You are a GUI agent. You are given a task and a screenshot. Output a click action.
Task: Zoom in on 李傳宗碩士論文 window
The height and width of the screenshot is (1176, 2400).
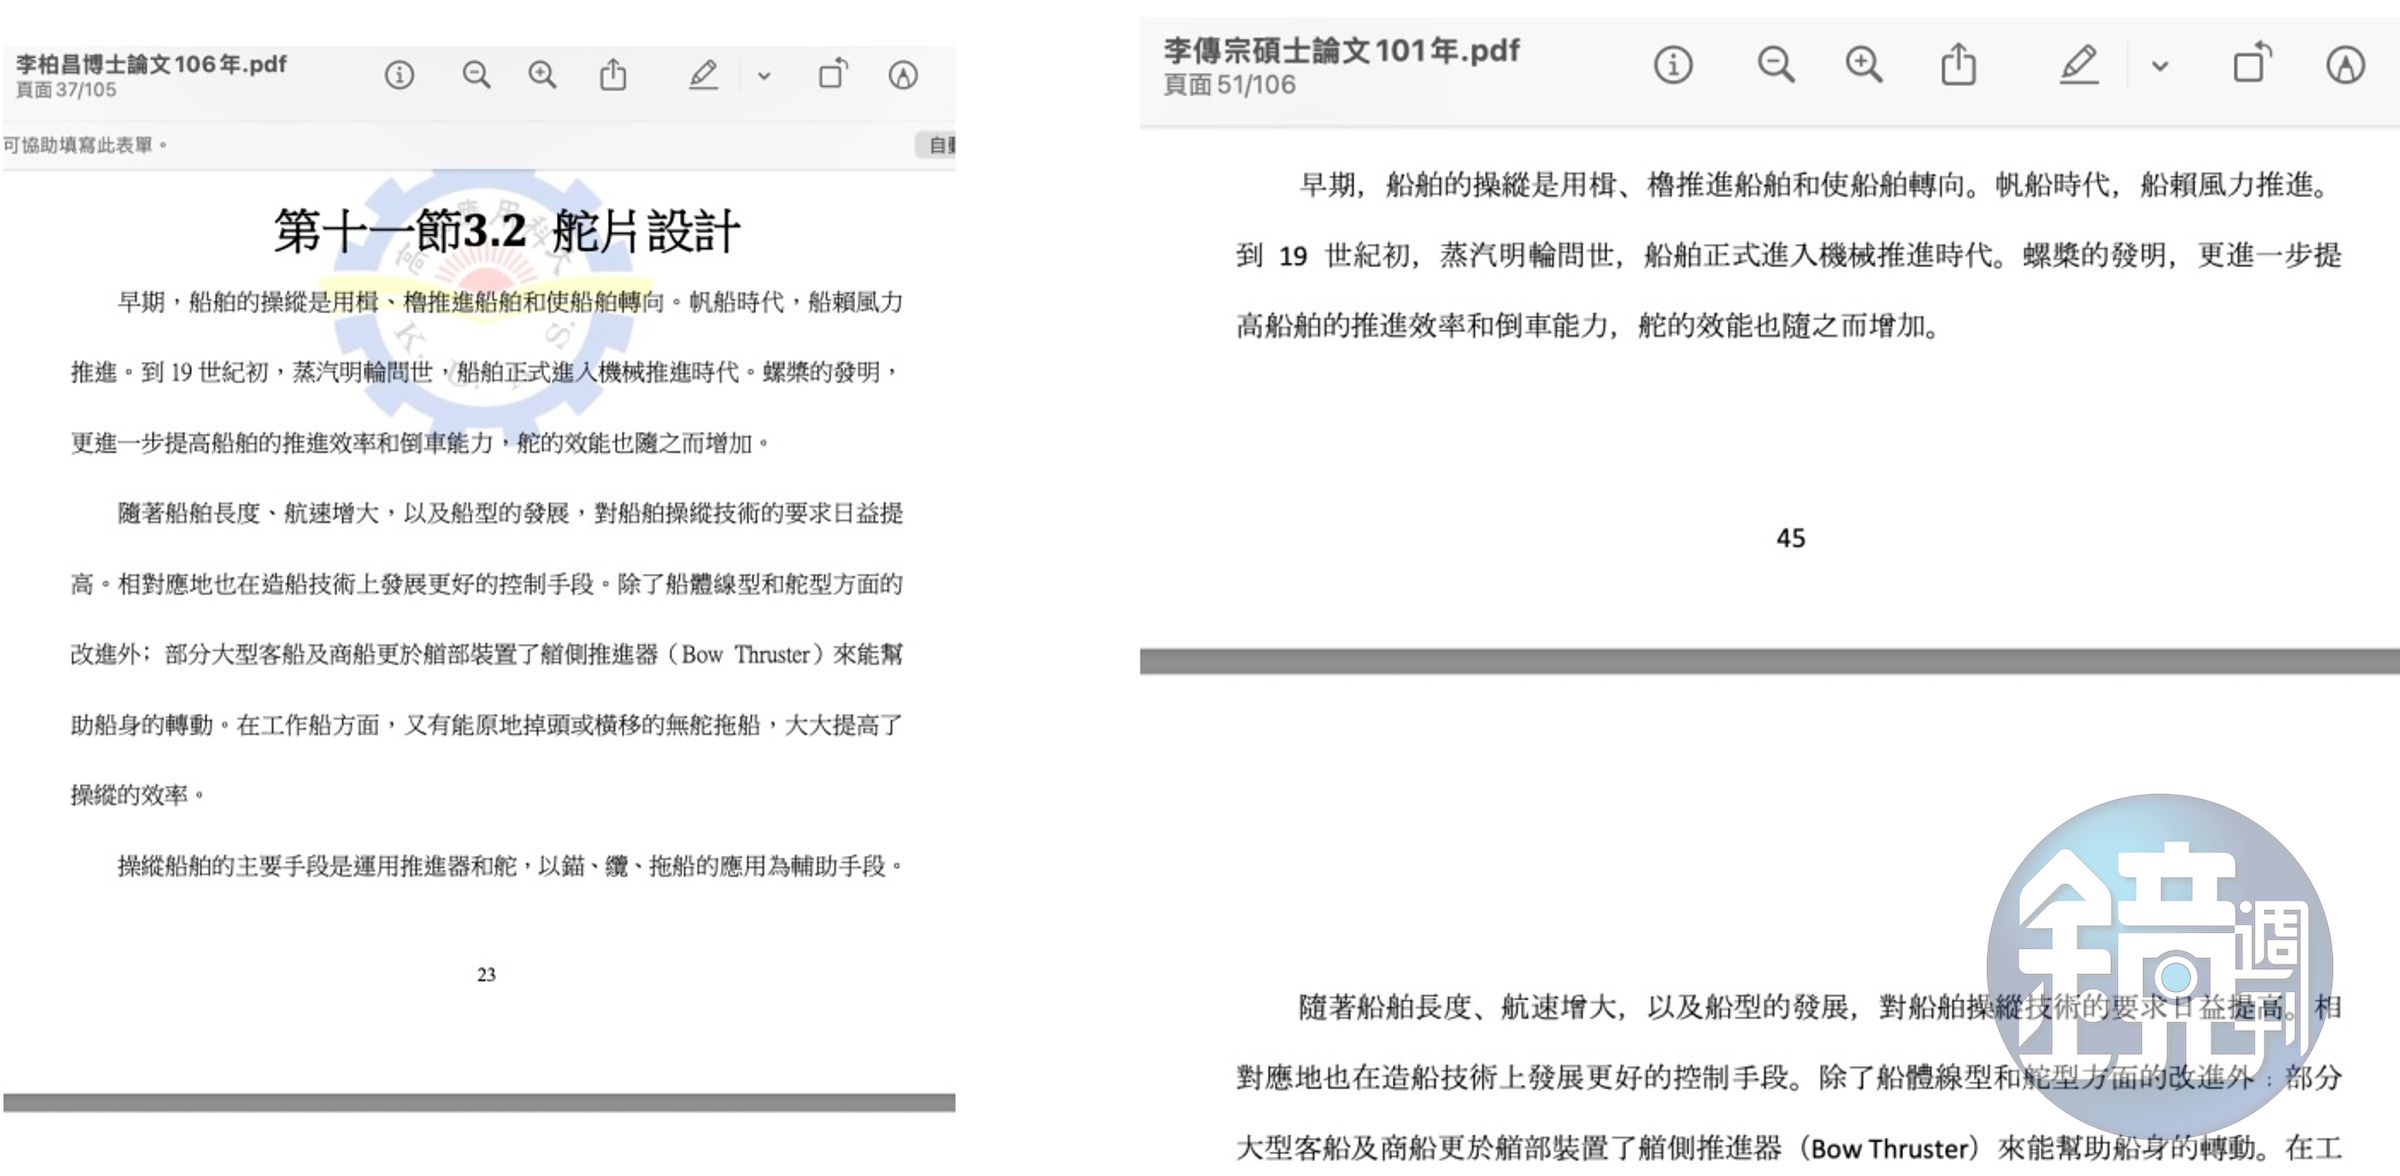[1864, 65]
